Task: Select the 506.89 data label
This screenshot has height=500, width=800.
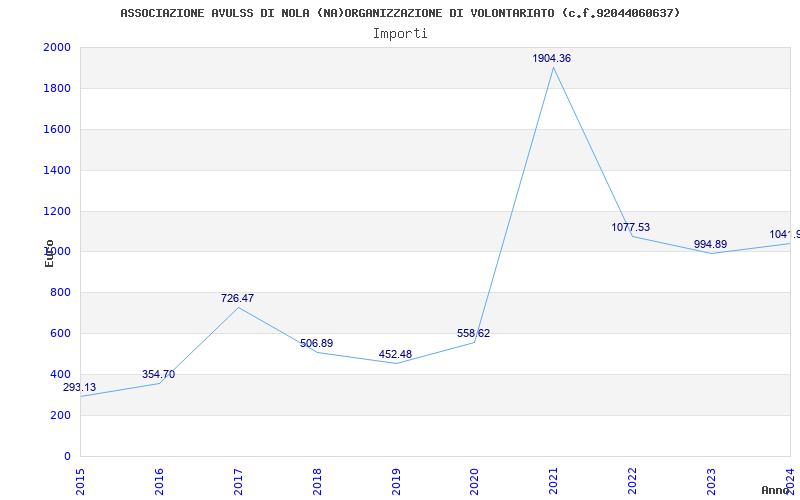Action: 316,344
